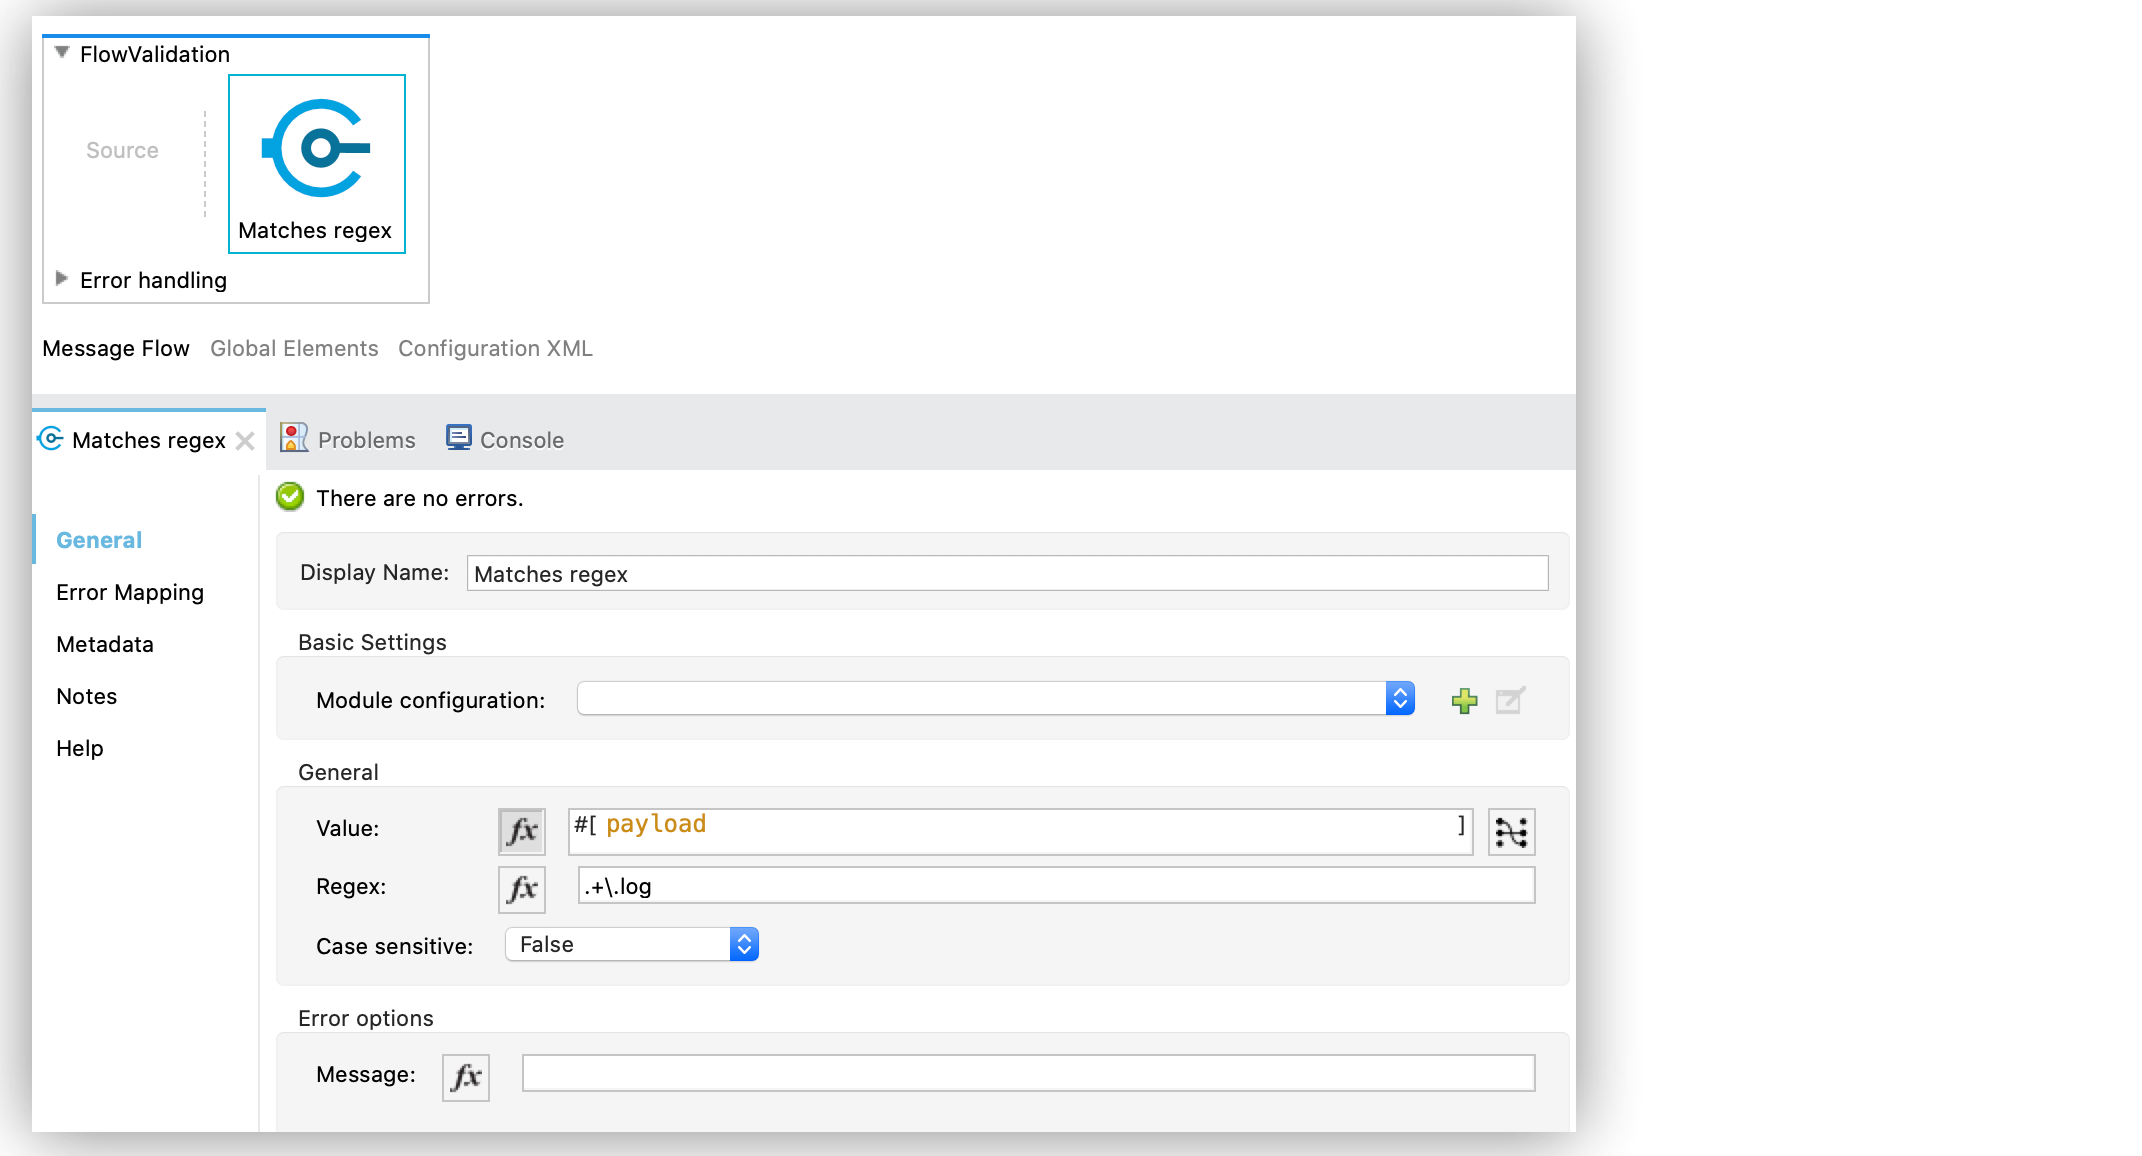
Task: Open the expression editor for Value field
Action: pyautogui.click(x=521, y=829)
